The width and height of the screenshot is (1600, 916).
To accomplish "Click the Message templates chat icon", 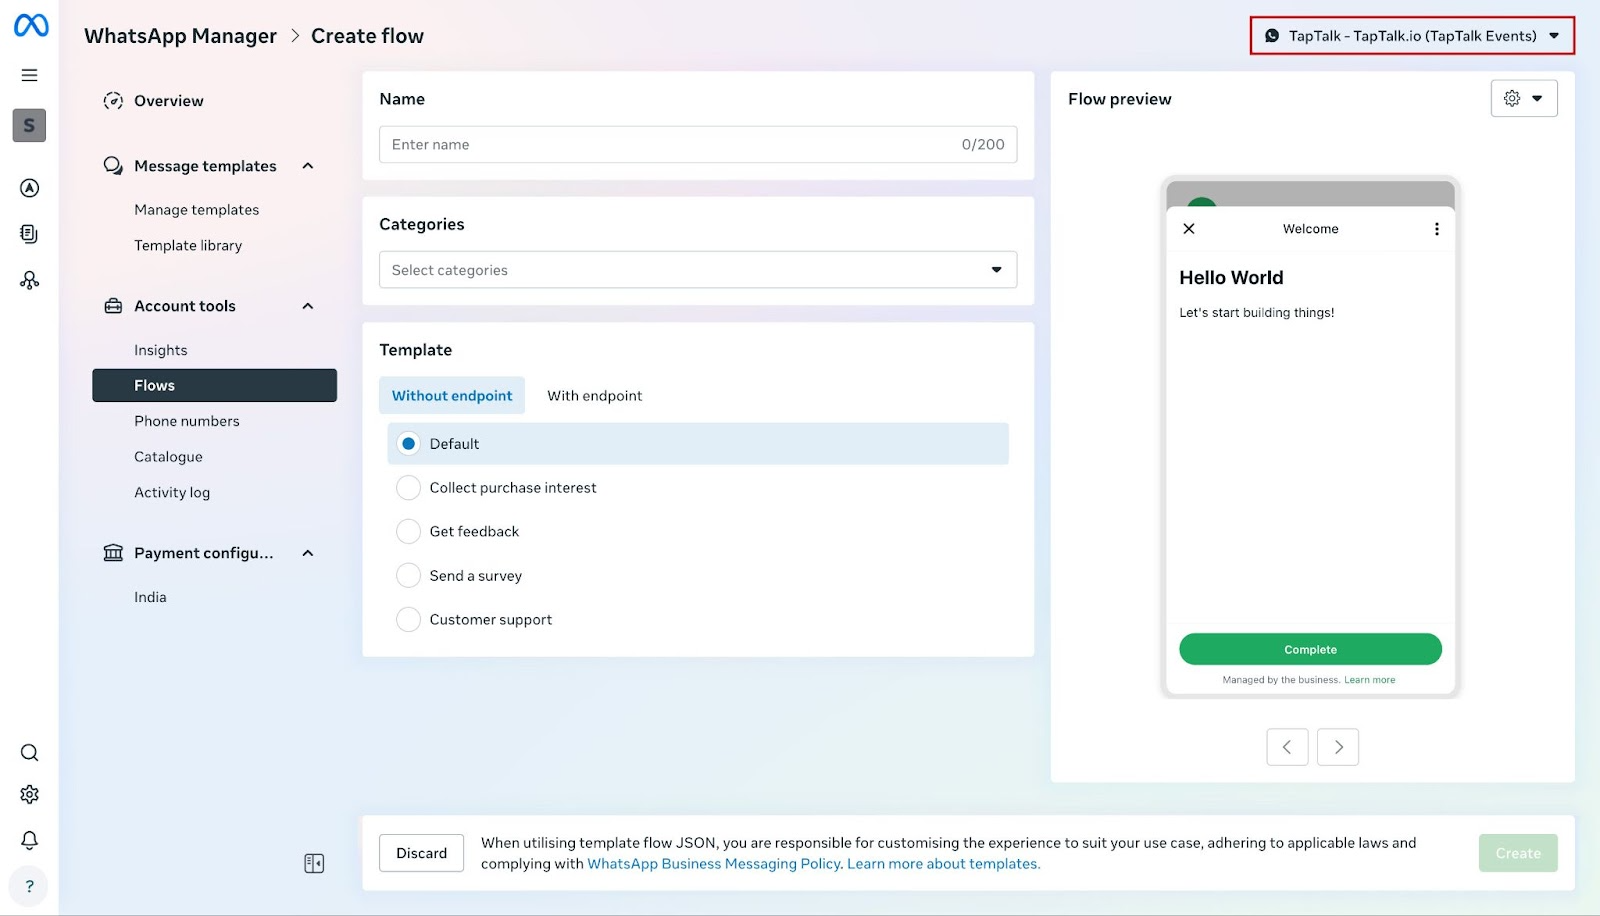I will click(x=113, y=166).
